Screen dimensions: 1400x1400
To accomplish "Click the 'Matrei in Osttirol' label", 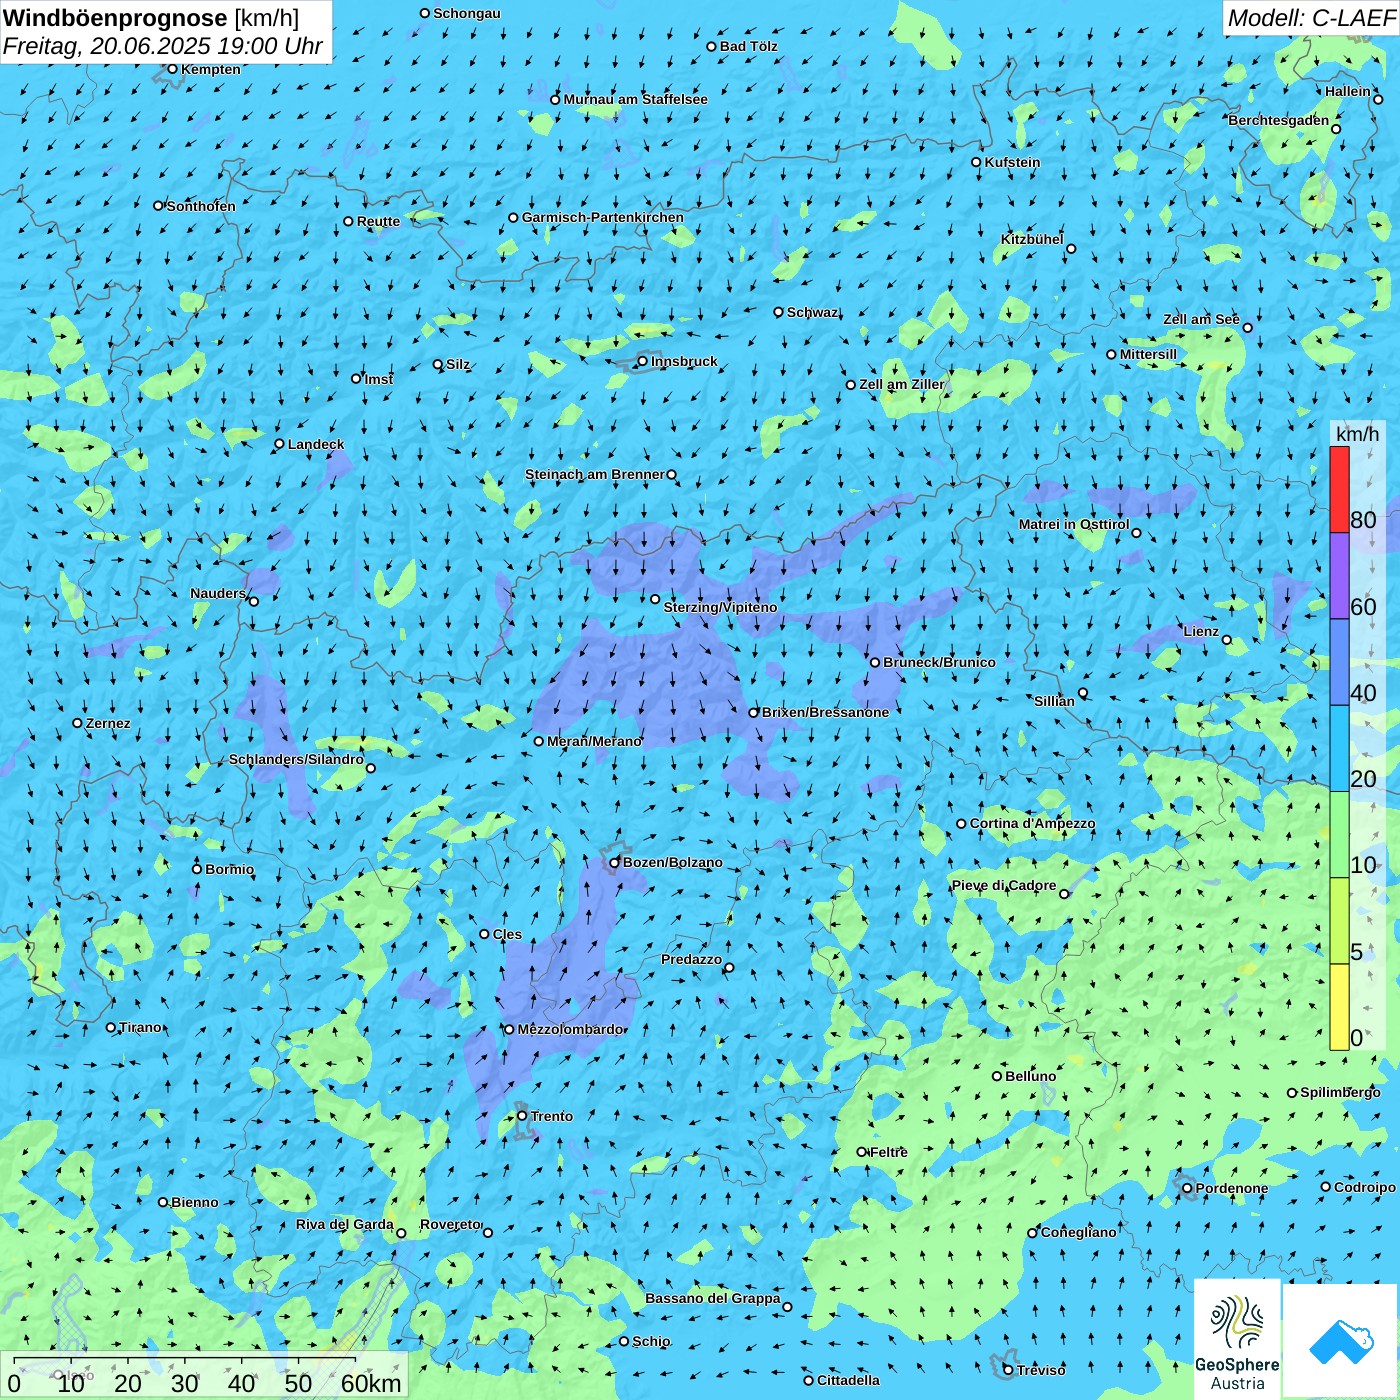I will pyautogui.click(x=1074, y=524).
